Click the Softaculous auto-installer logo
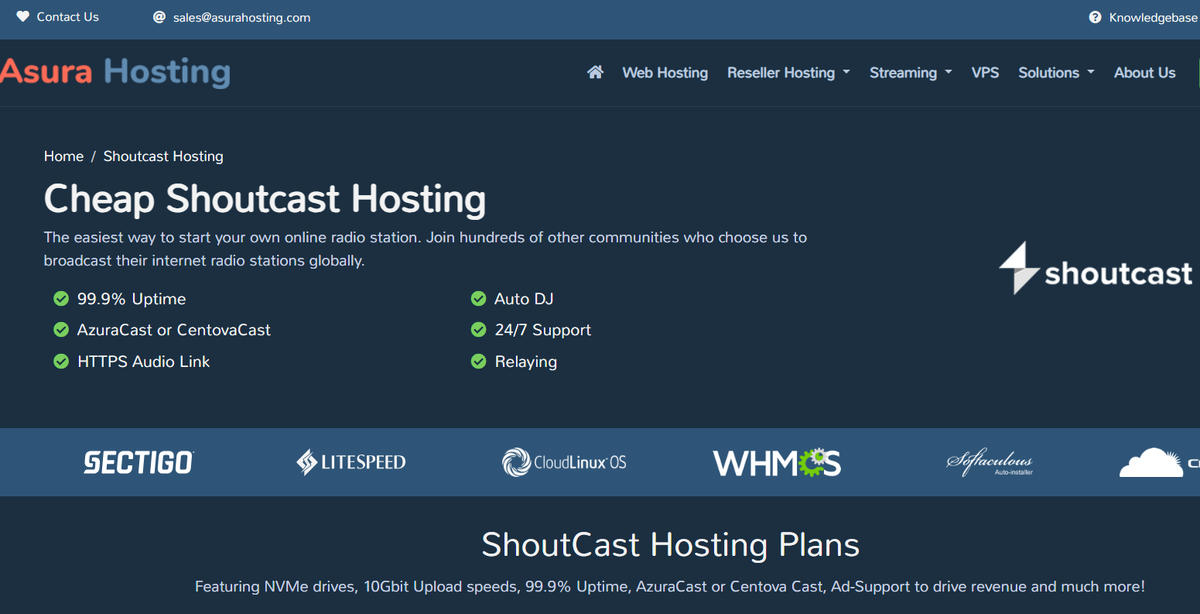Viewport: 1200px width, 614px height. pyautogui.click(x=990, y=462)
